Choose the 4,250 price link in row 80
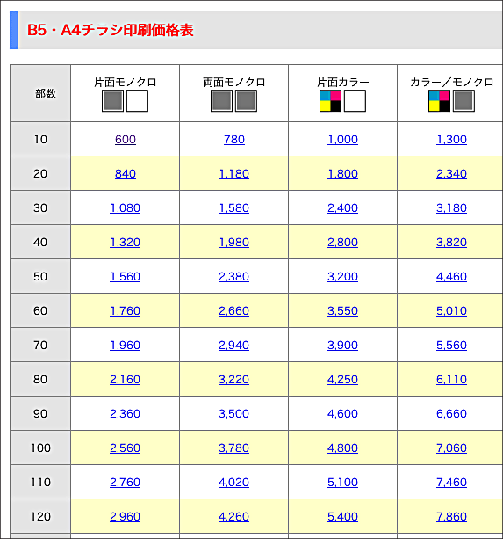Viewport: 503px width, 539px height. click(342, 379)
